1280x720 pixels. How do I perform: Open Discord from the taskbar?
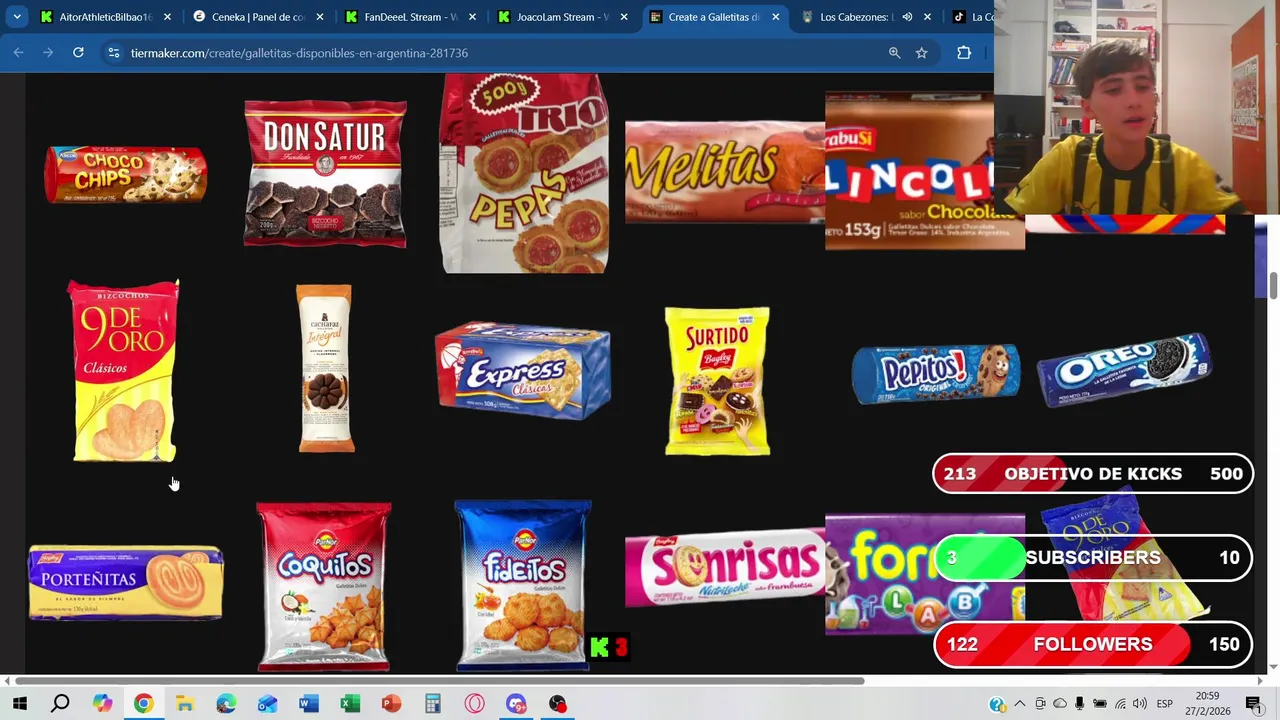pyautogui.click(x=516, y=703)
